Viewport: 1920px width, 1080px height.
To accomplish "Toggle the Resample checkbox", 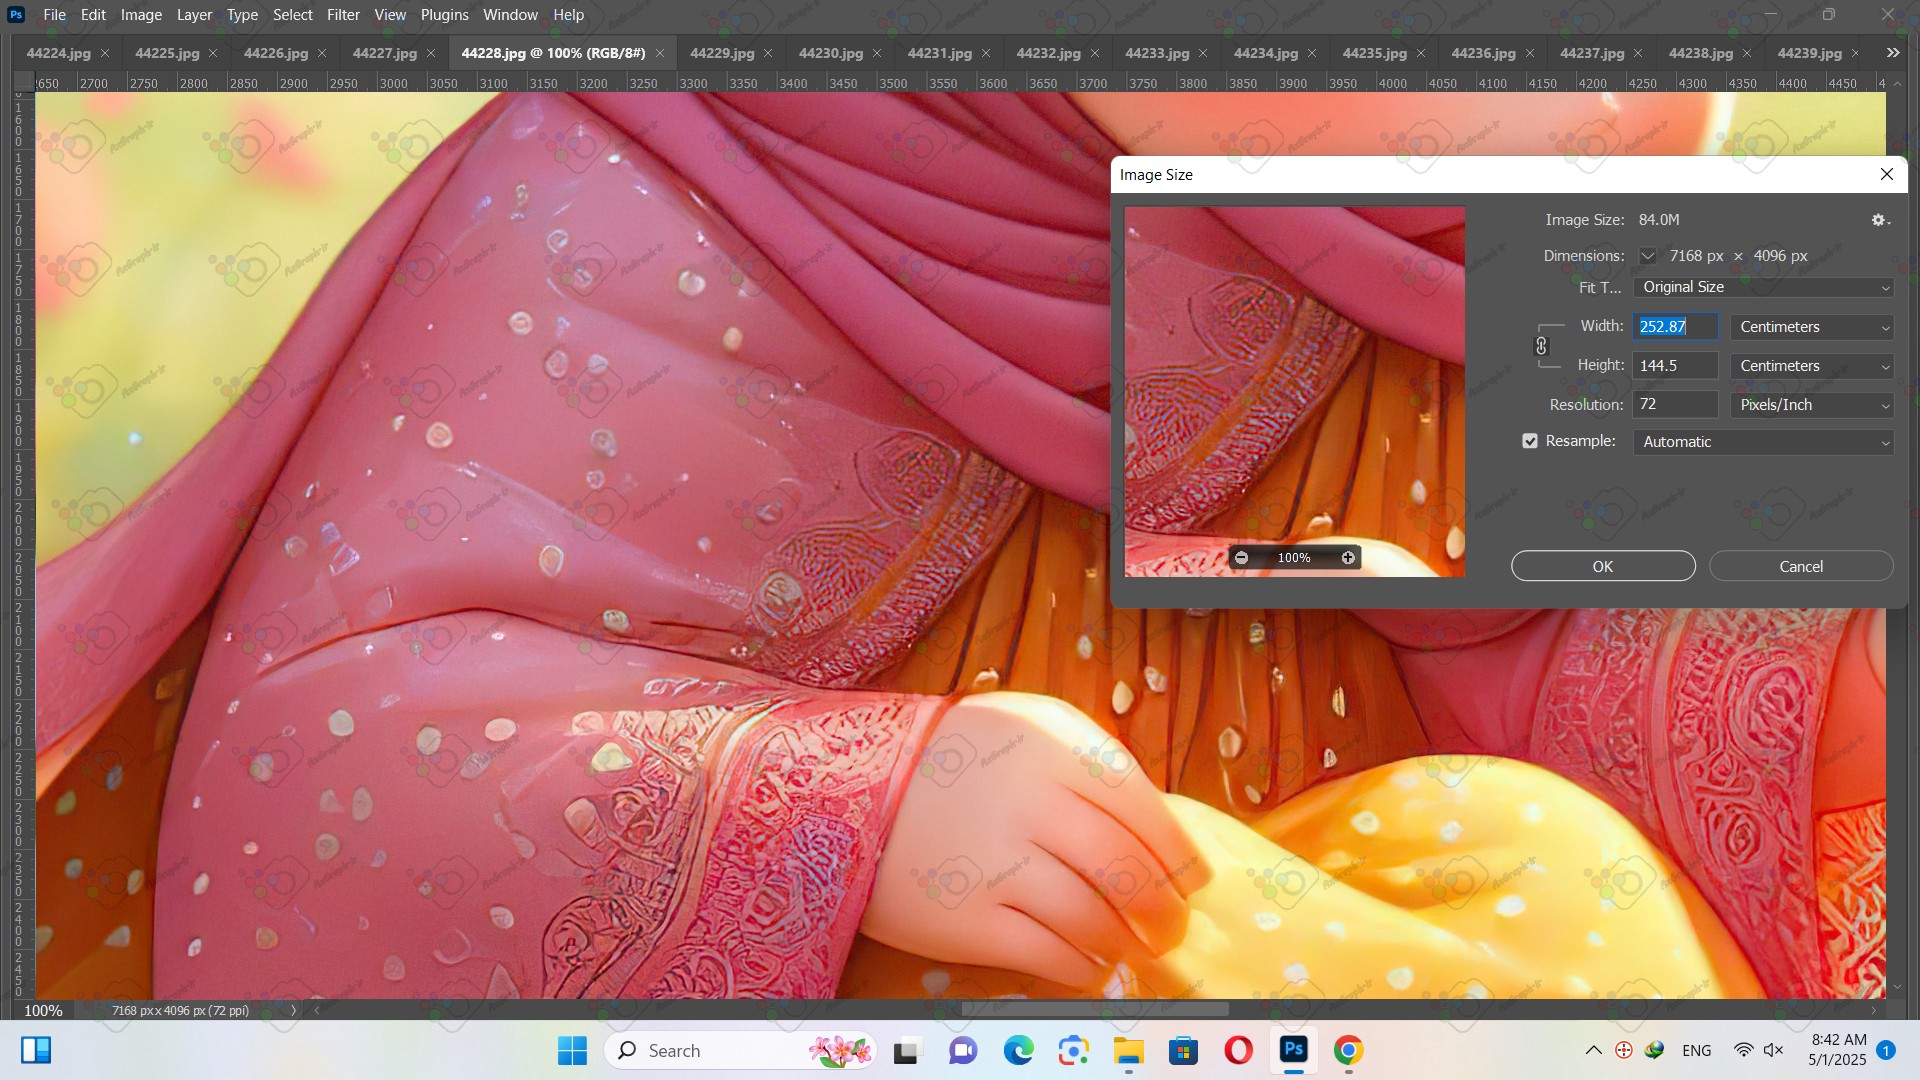I will click(x=1530, y=441).
